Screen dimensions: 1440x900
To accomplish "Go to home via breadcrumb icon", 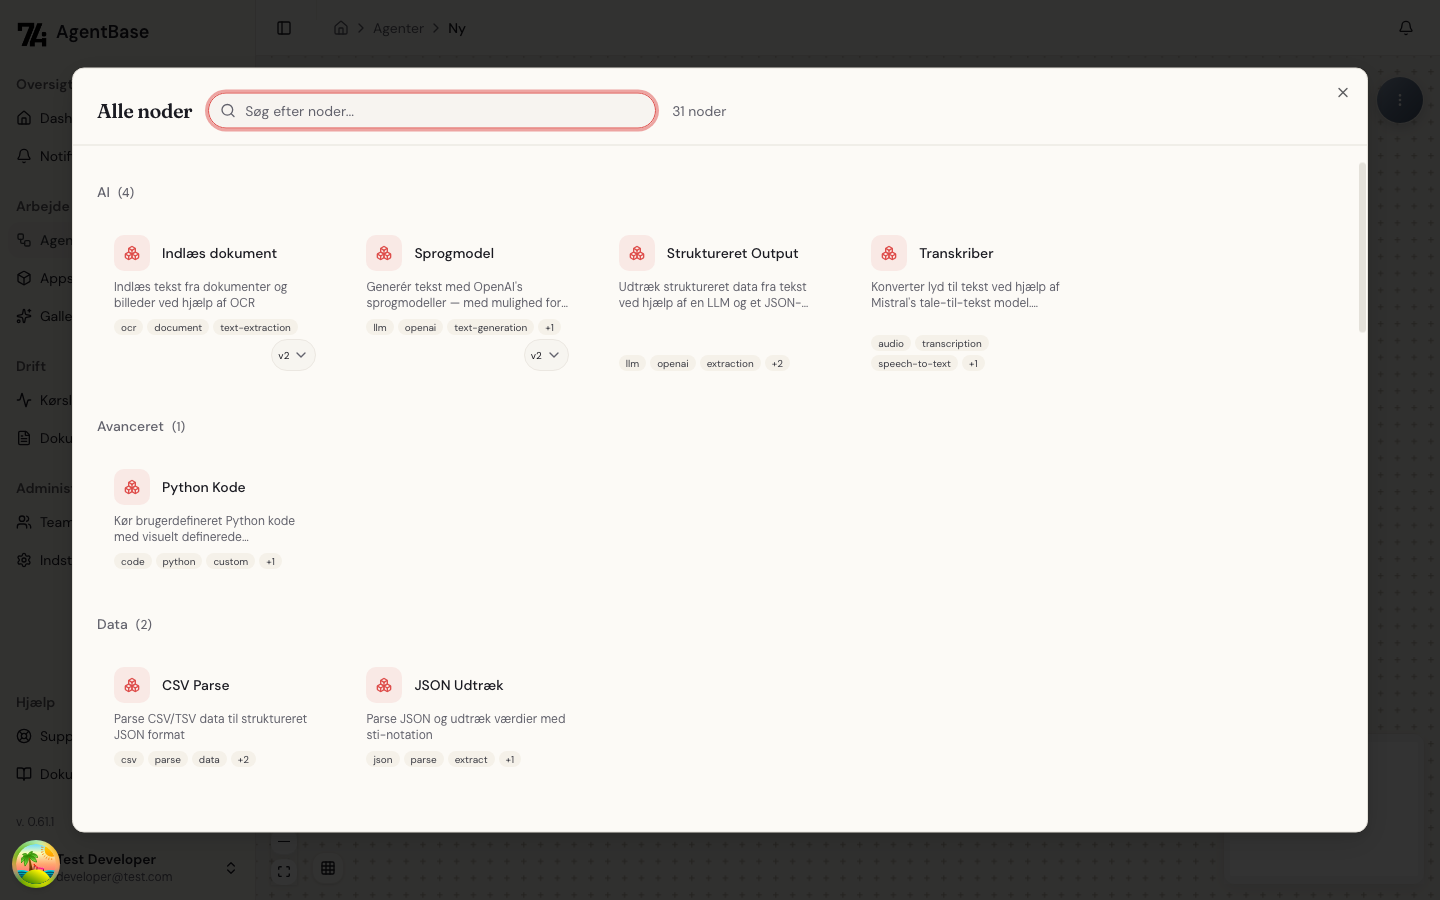I will click(341, 28).
